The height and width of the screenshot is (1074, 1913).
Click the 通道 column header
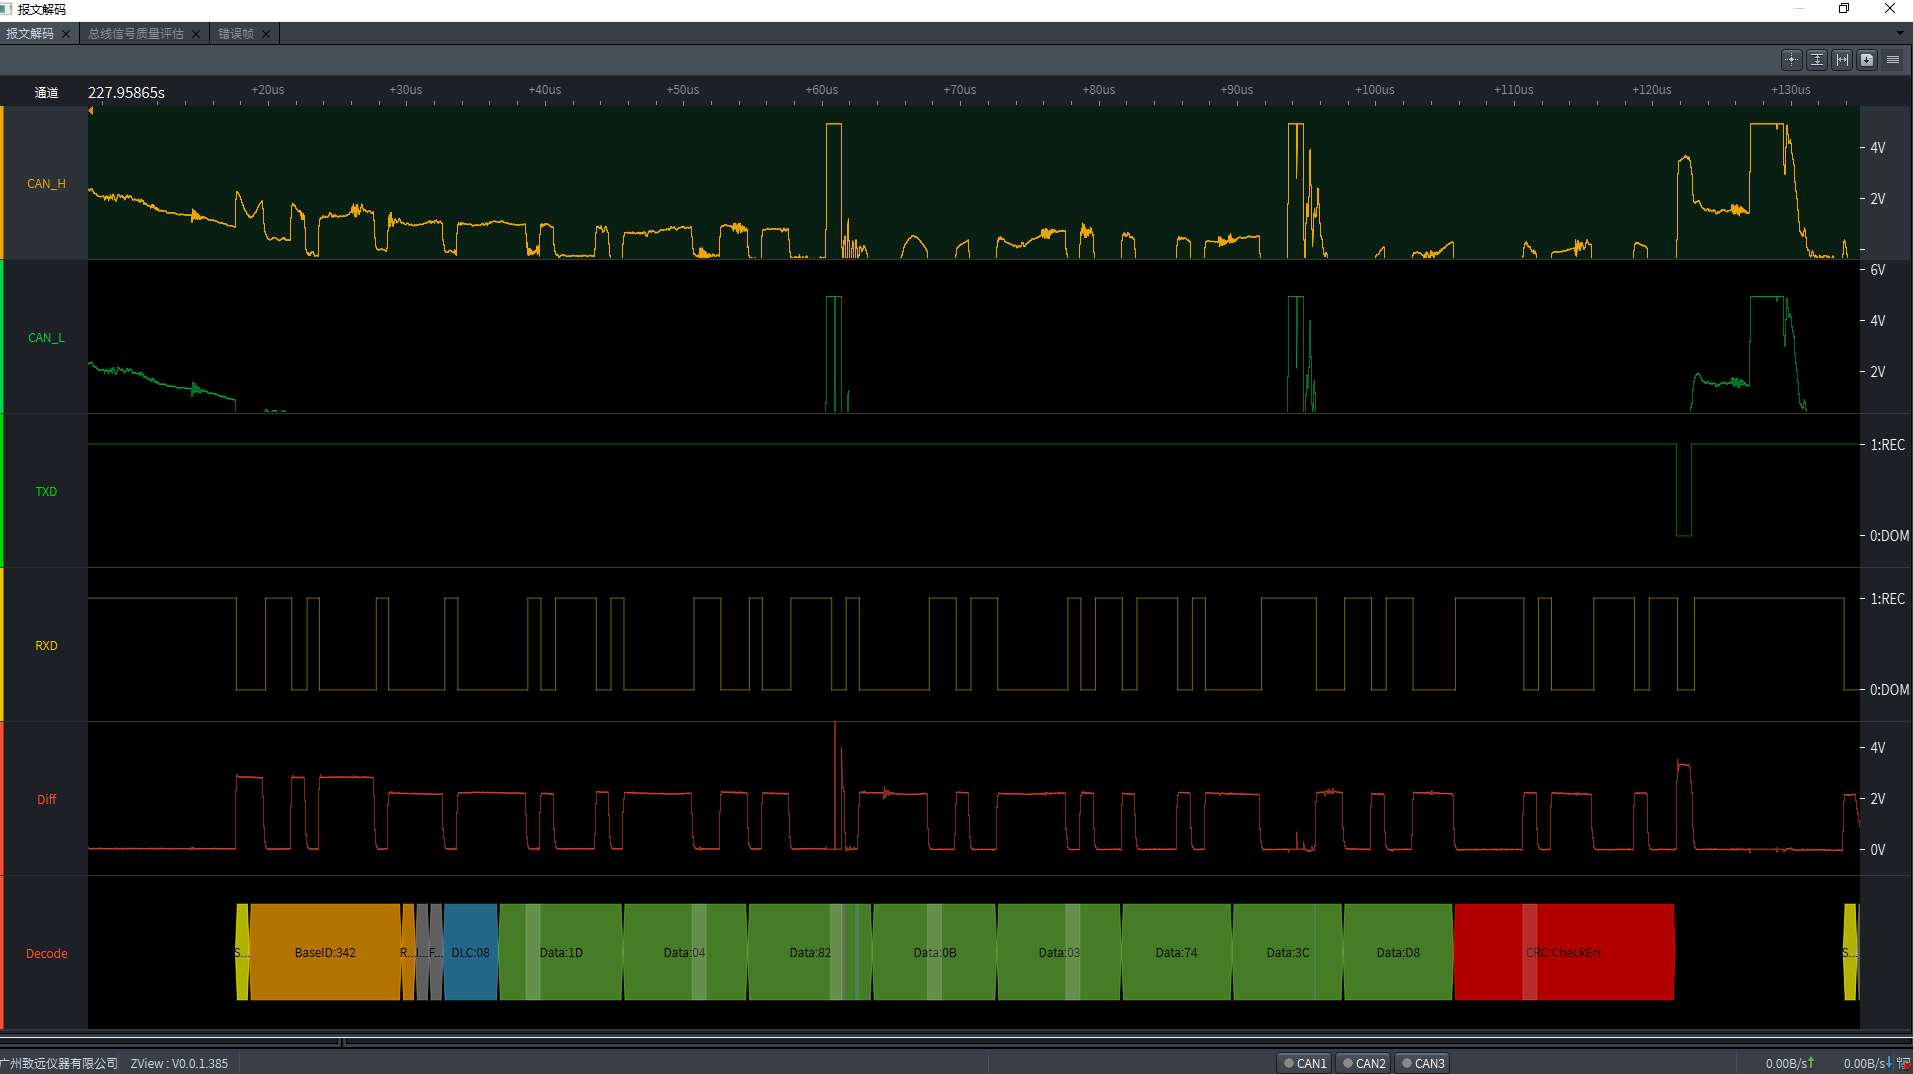click(x=46, y=92)
